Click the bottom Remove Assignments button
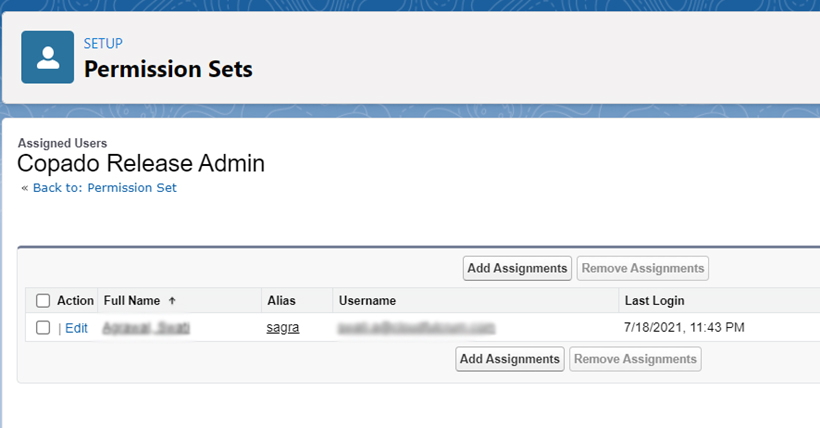This screenshot has width=820, height=428. click(x=635, y=359)
